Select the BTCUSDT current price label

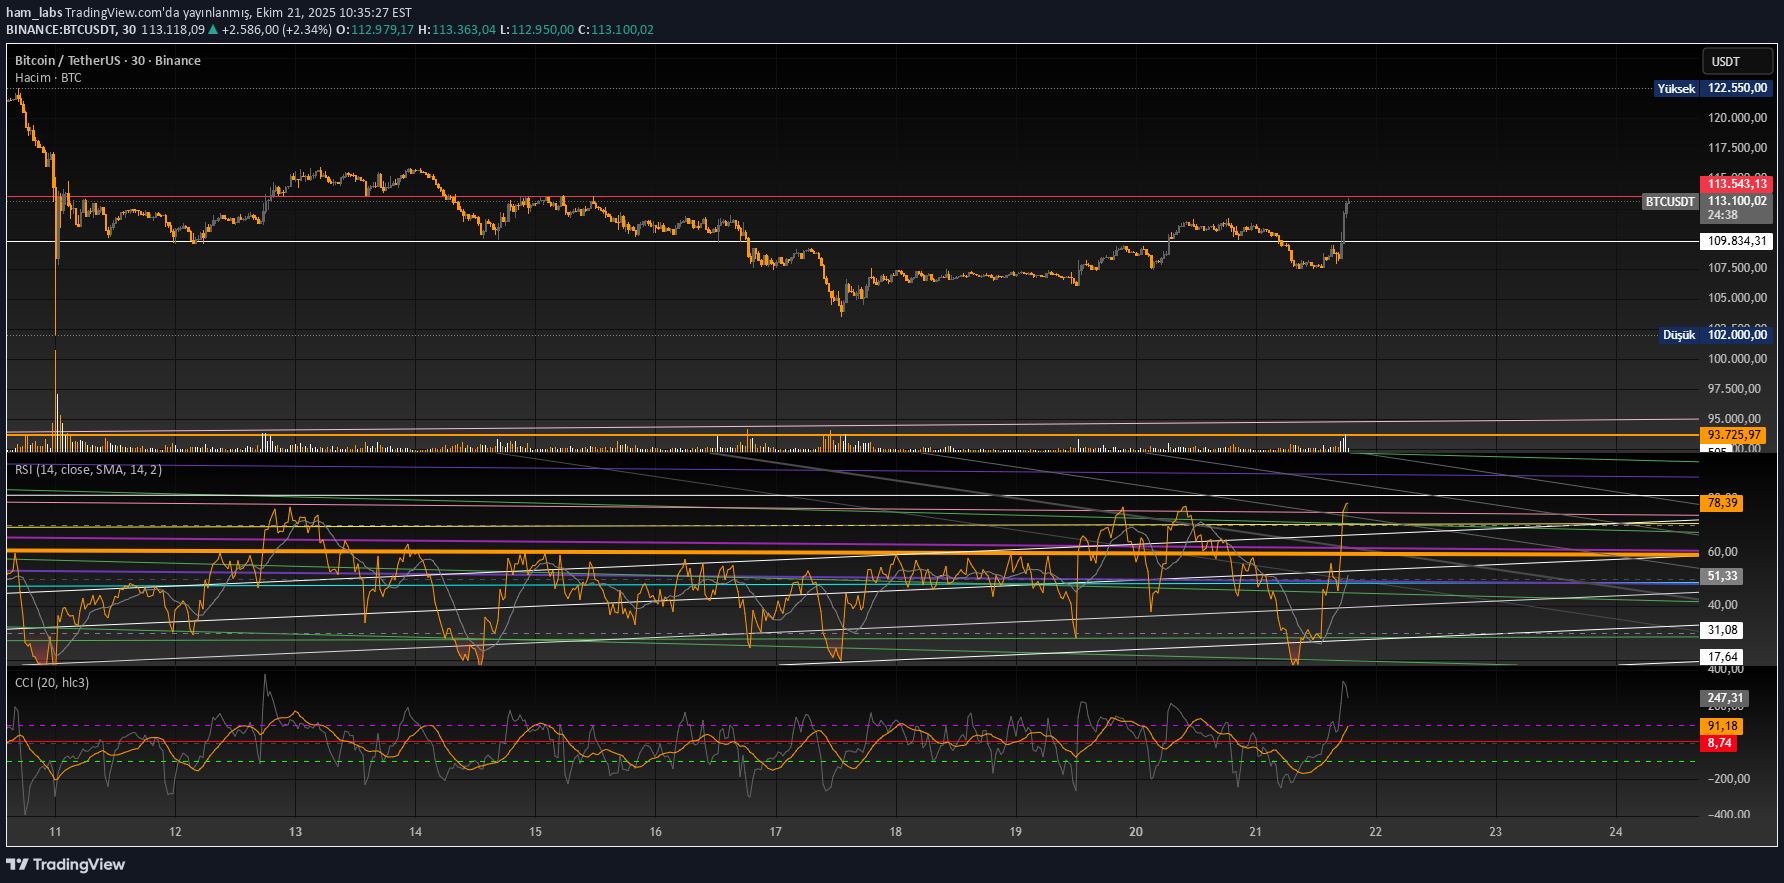coord(1670,202)
